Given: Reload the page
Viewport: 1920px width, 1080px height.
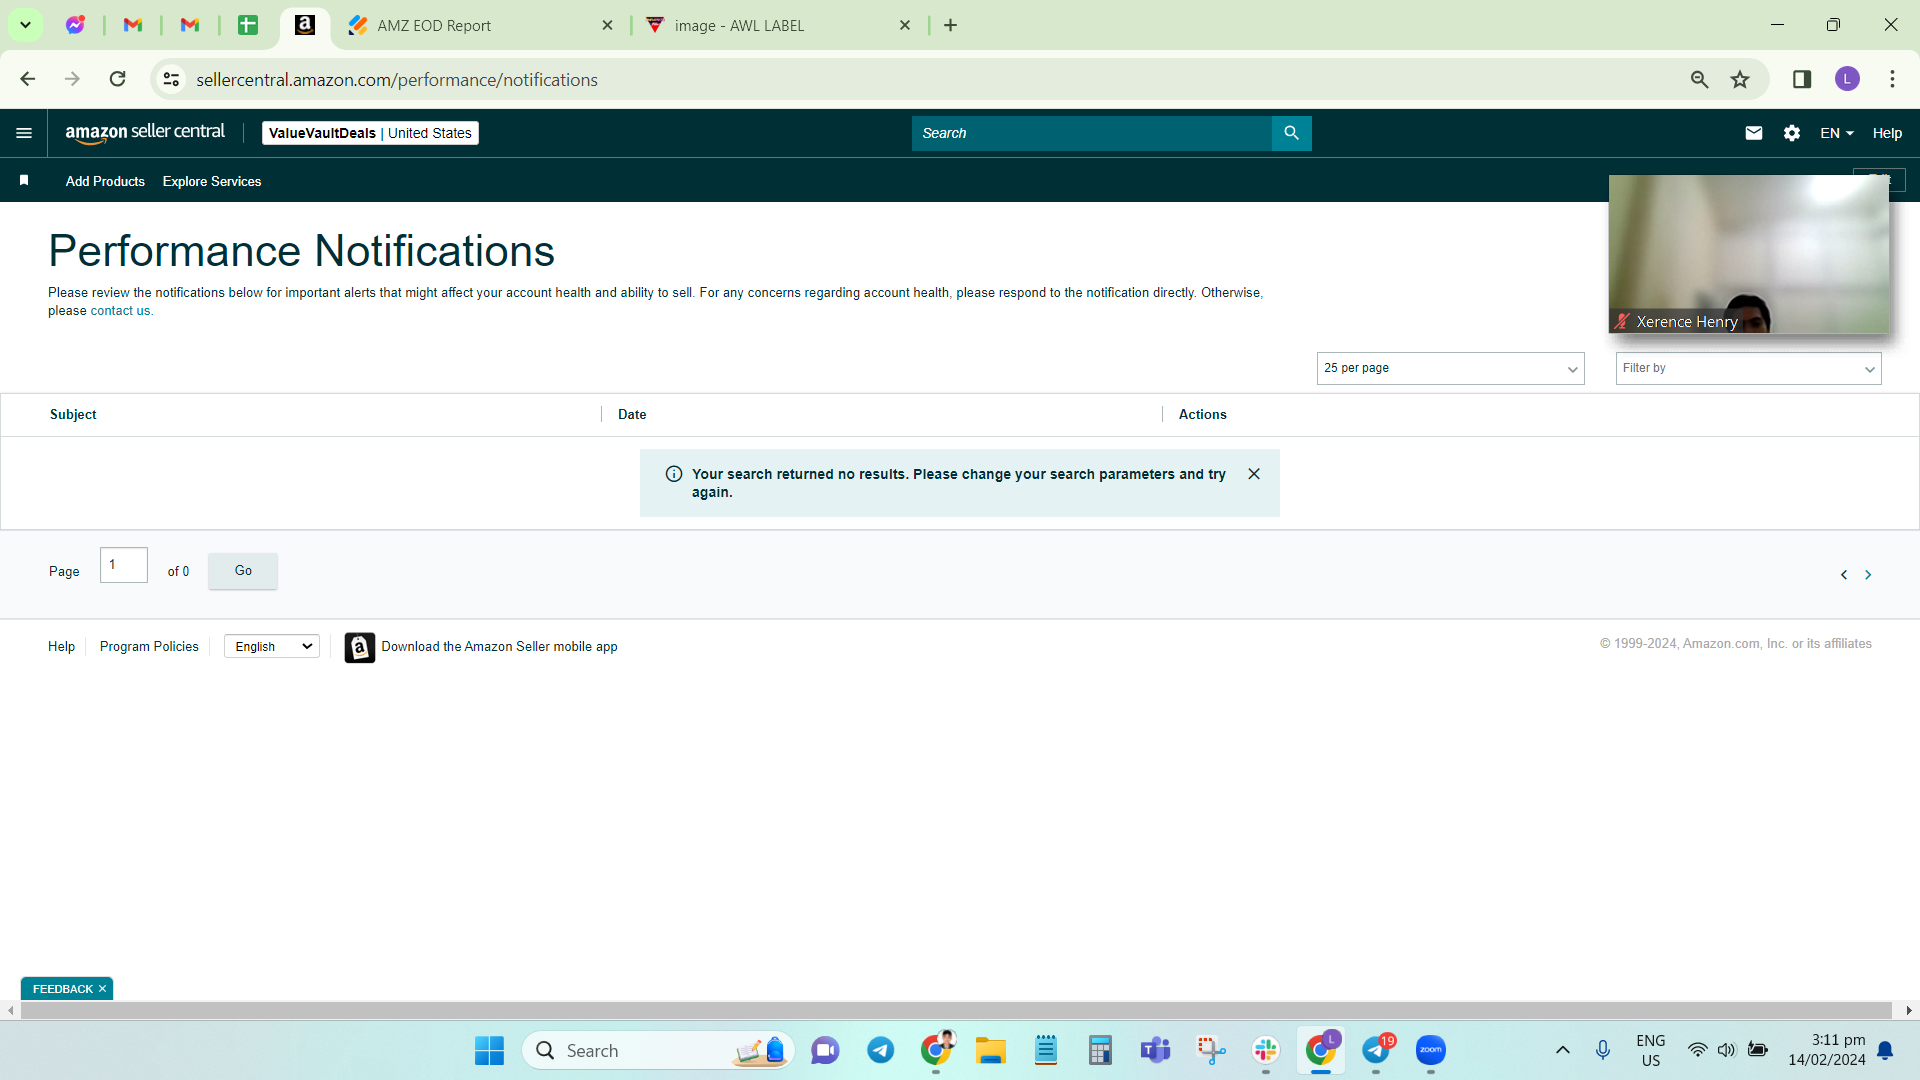Looking at the screenshot, I should (118, 79).
